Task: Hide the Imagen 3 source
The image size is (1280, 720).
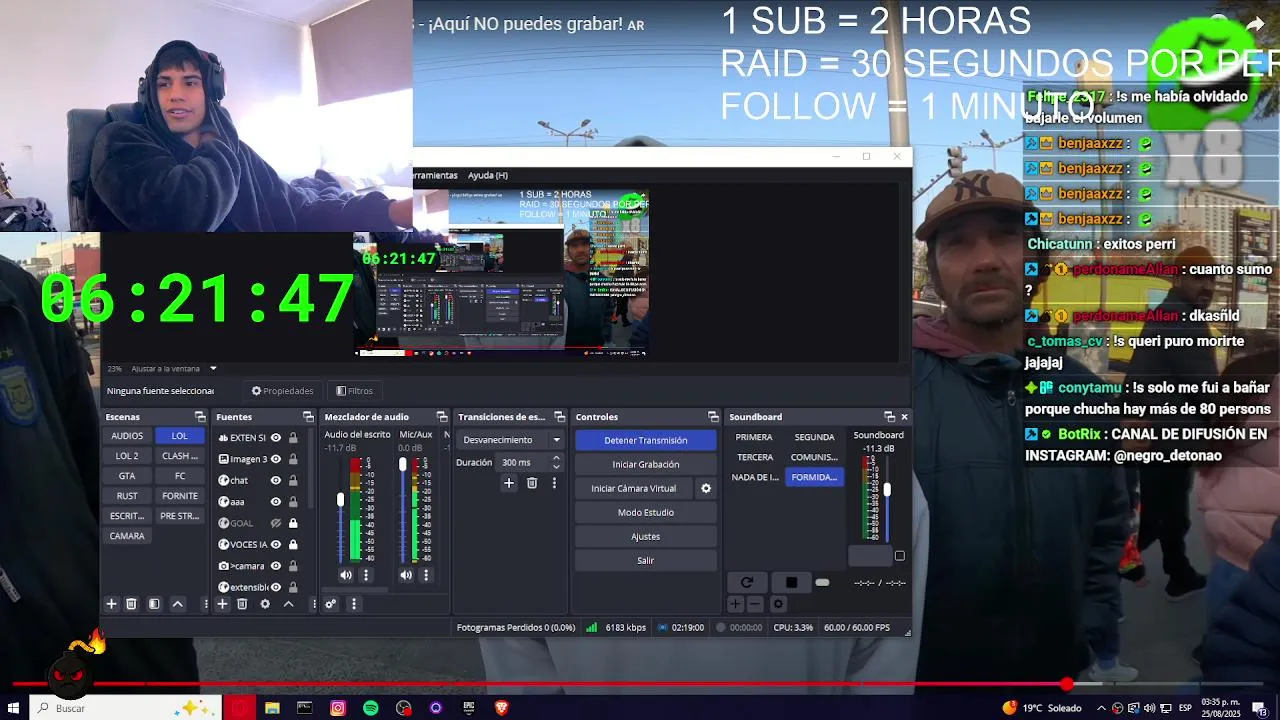Action: click(276, 459)
